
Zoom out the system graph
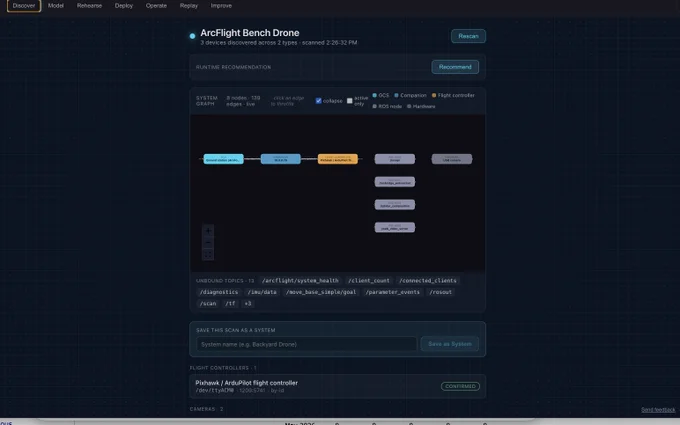tap(208, 243)
